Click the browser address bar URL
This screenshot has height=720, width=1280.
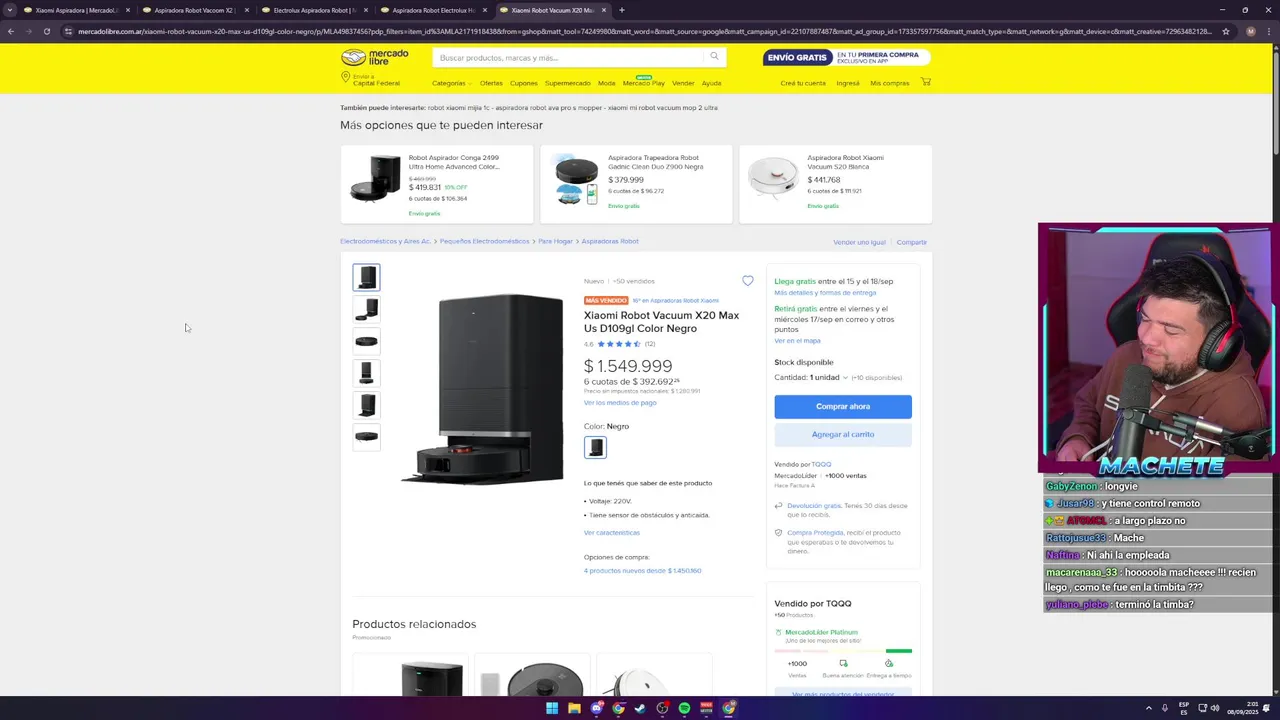(640, 31)
